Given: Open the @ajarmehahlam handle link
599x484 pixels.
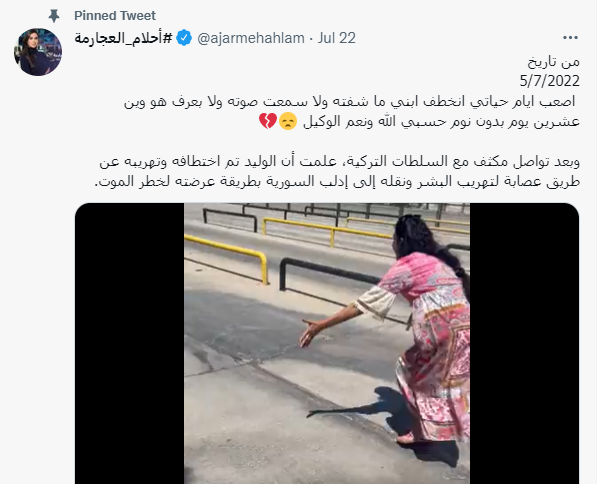Looking at the screenshot, I should point(251,38).
